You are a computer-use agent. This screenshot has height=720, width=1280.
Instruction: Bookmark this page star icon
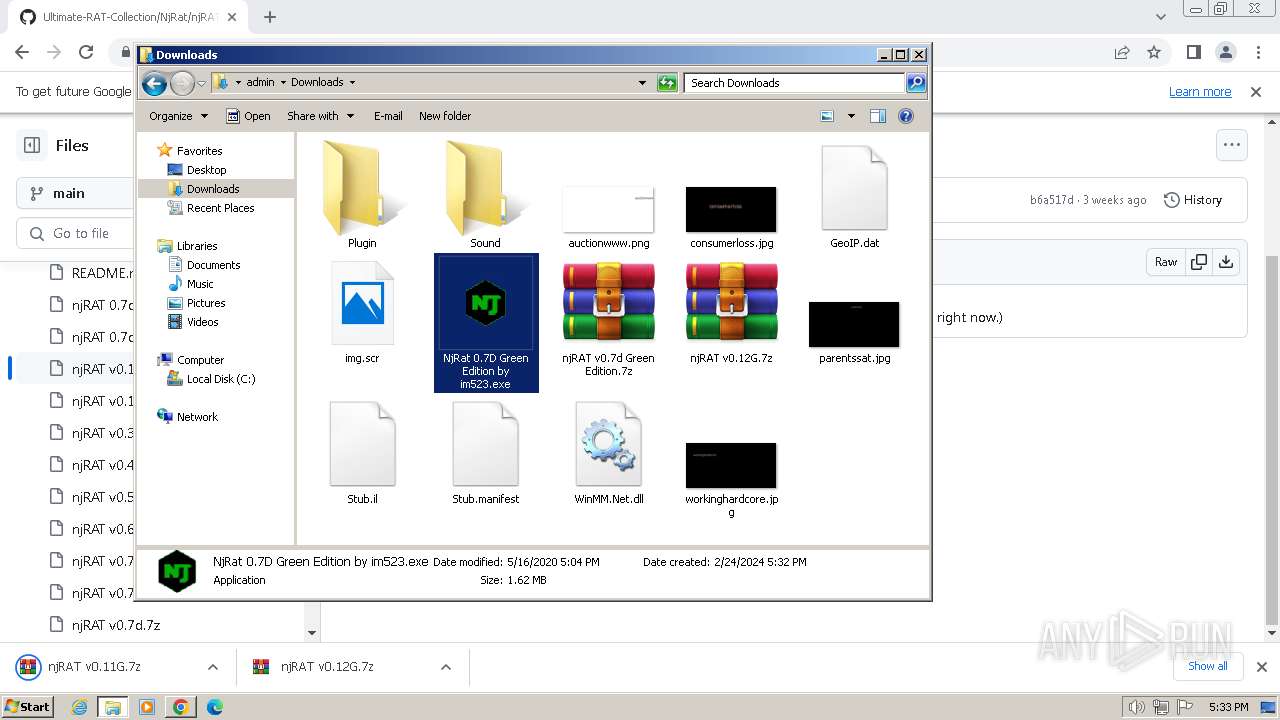1154,52
